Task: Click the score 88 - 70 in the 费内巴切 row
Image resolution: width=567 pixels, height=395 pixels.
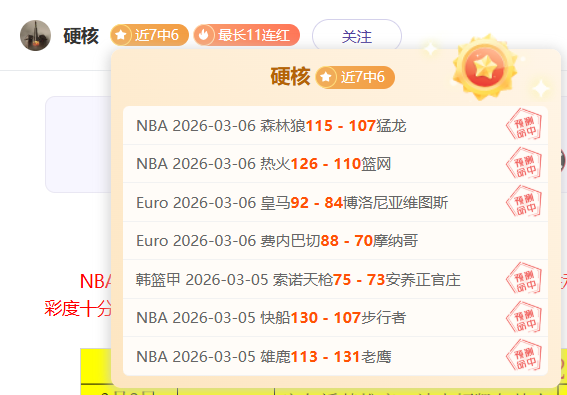Action: point(347,241)
